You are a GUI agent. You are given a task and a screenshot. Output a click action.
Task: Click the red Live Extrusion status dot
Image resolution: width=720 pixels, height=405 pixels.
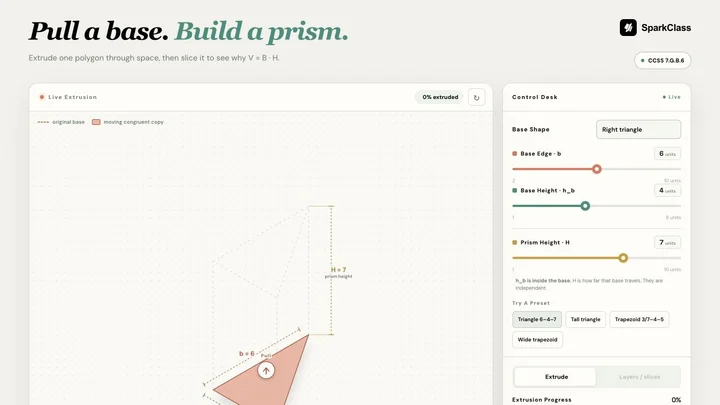tap(42, 97)
